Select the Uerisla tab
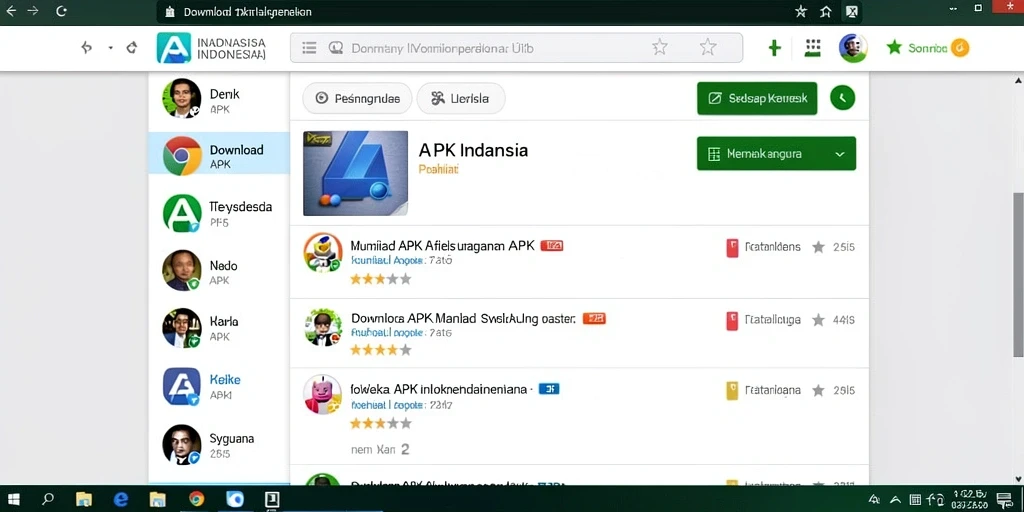Image resolution: width=1024 pixels, height=512 pixels. click(460, 99)
